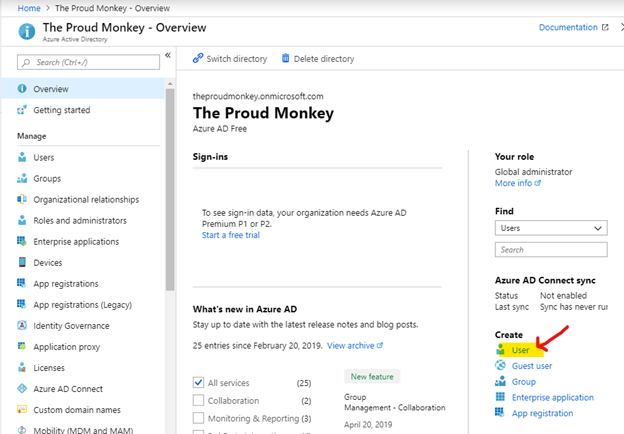Click the Switch directory link icon
624x434 pixels.
point(198,58)
